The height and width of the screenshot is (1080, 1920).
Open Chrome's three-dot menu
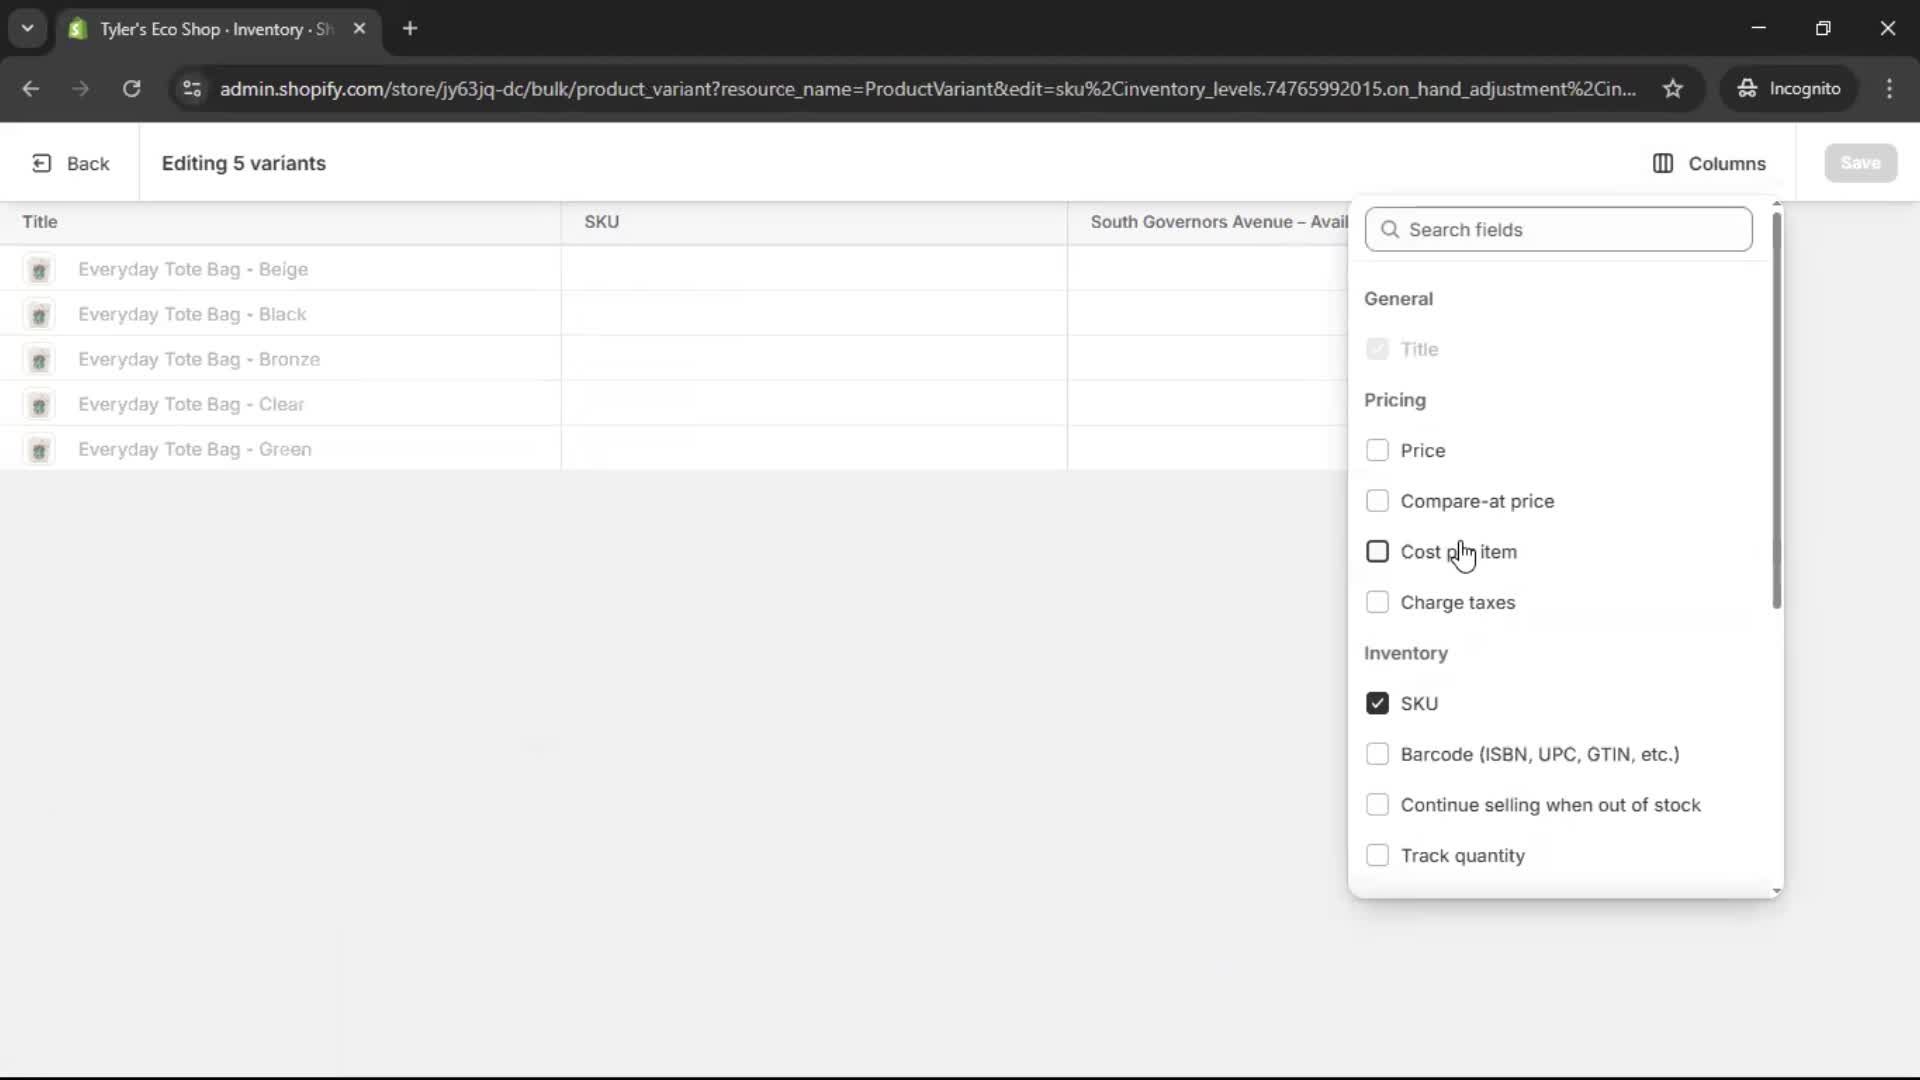click(x=1890, y=89)
